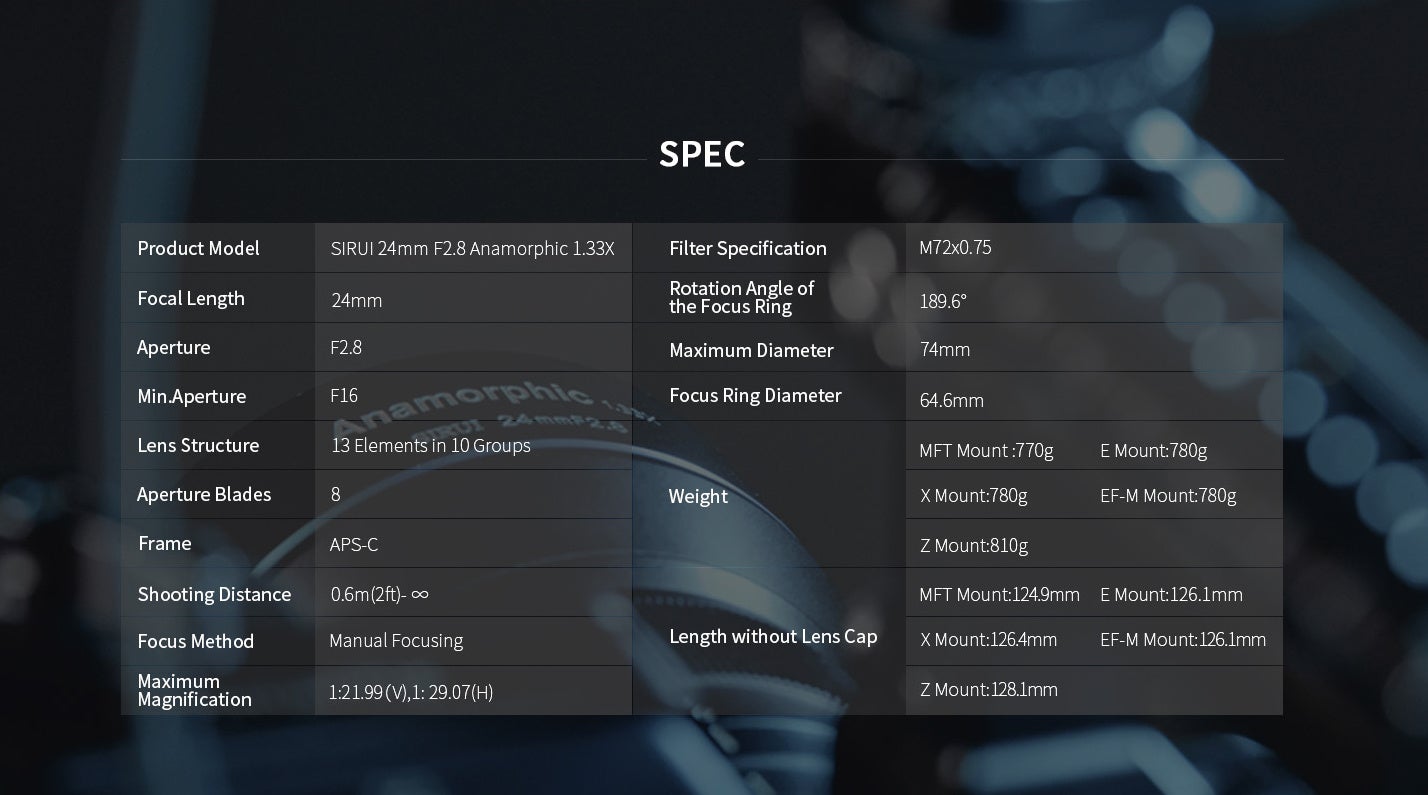Click the F2.8 aperture value
1428x795 pixels.
pyautogui.click(x=346, y=347)
